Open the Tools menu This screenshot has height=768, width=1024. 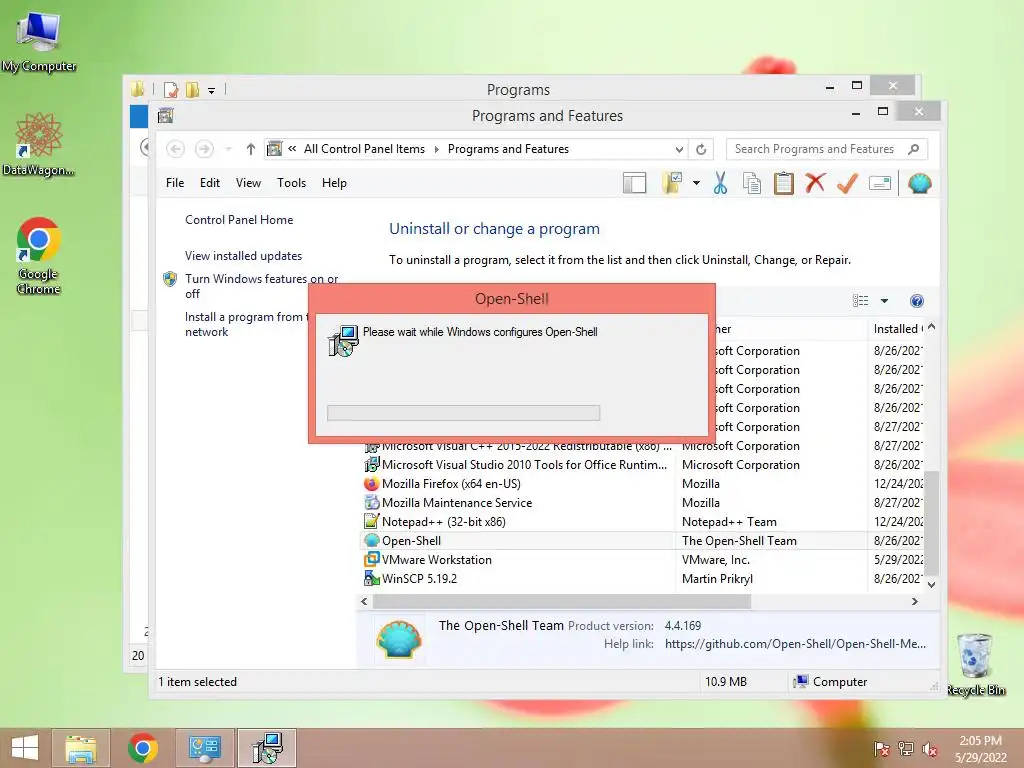point(291,183)
